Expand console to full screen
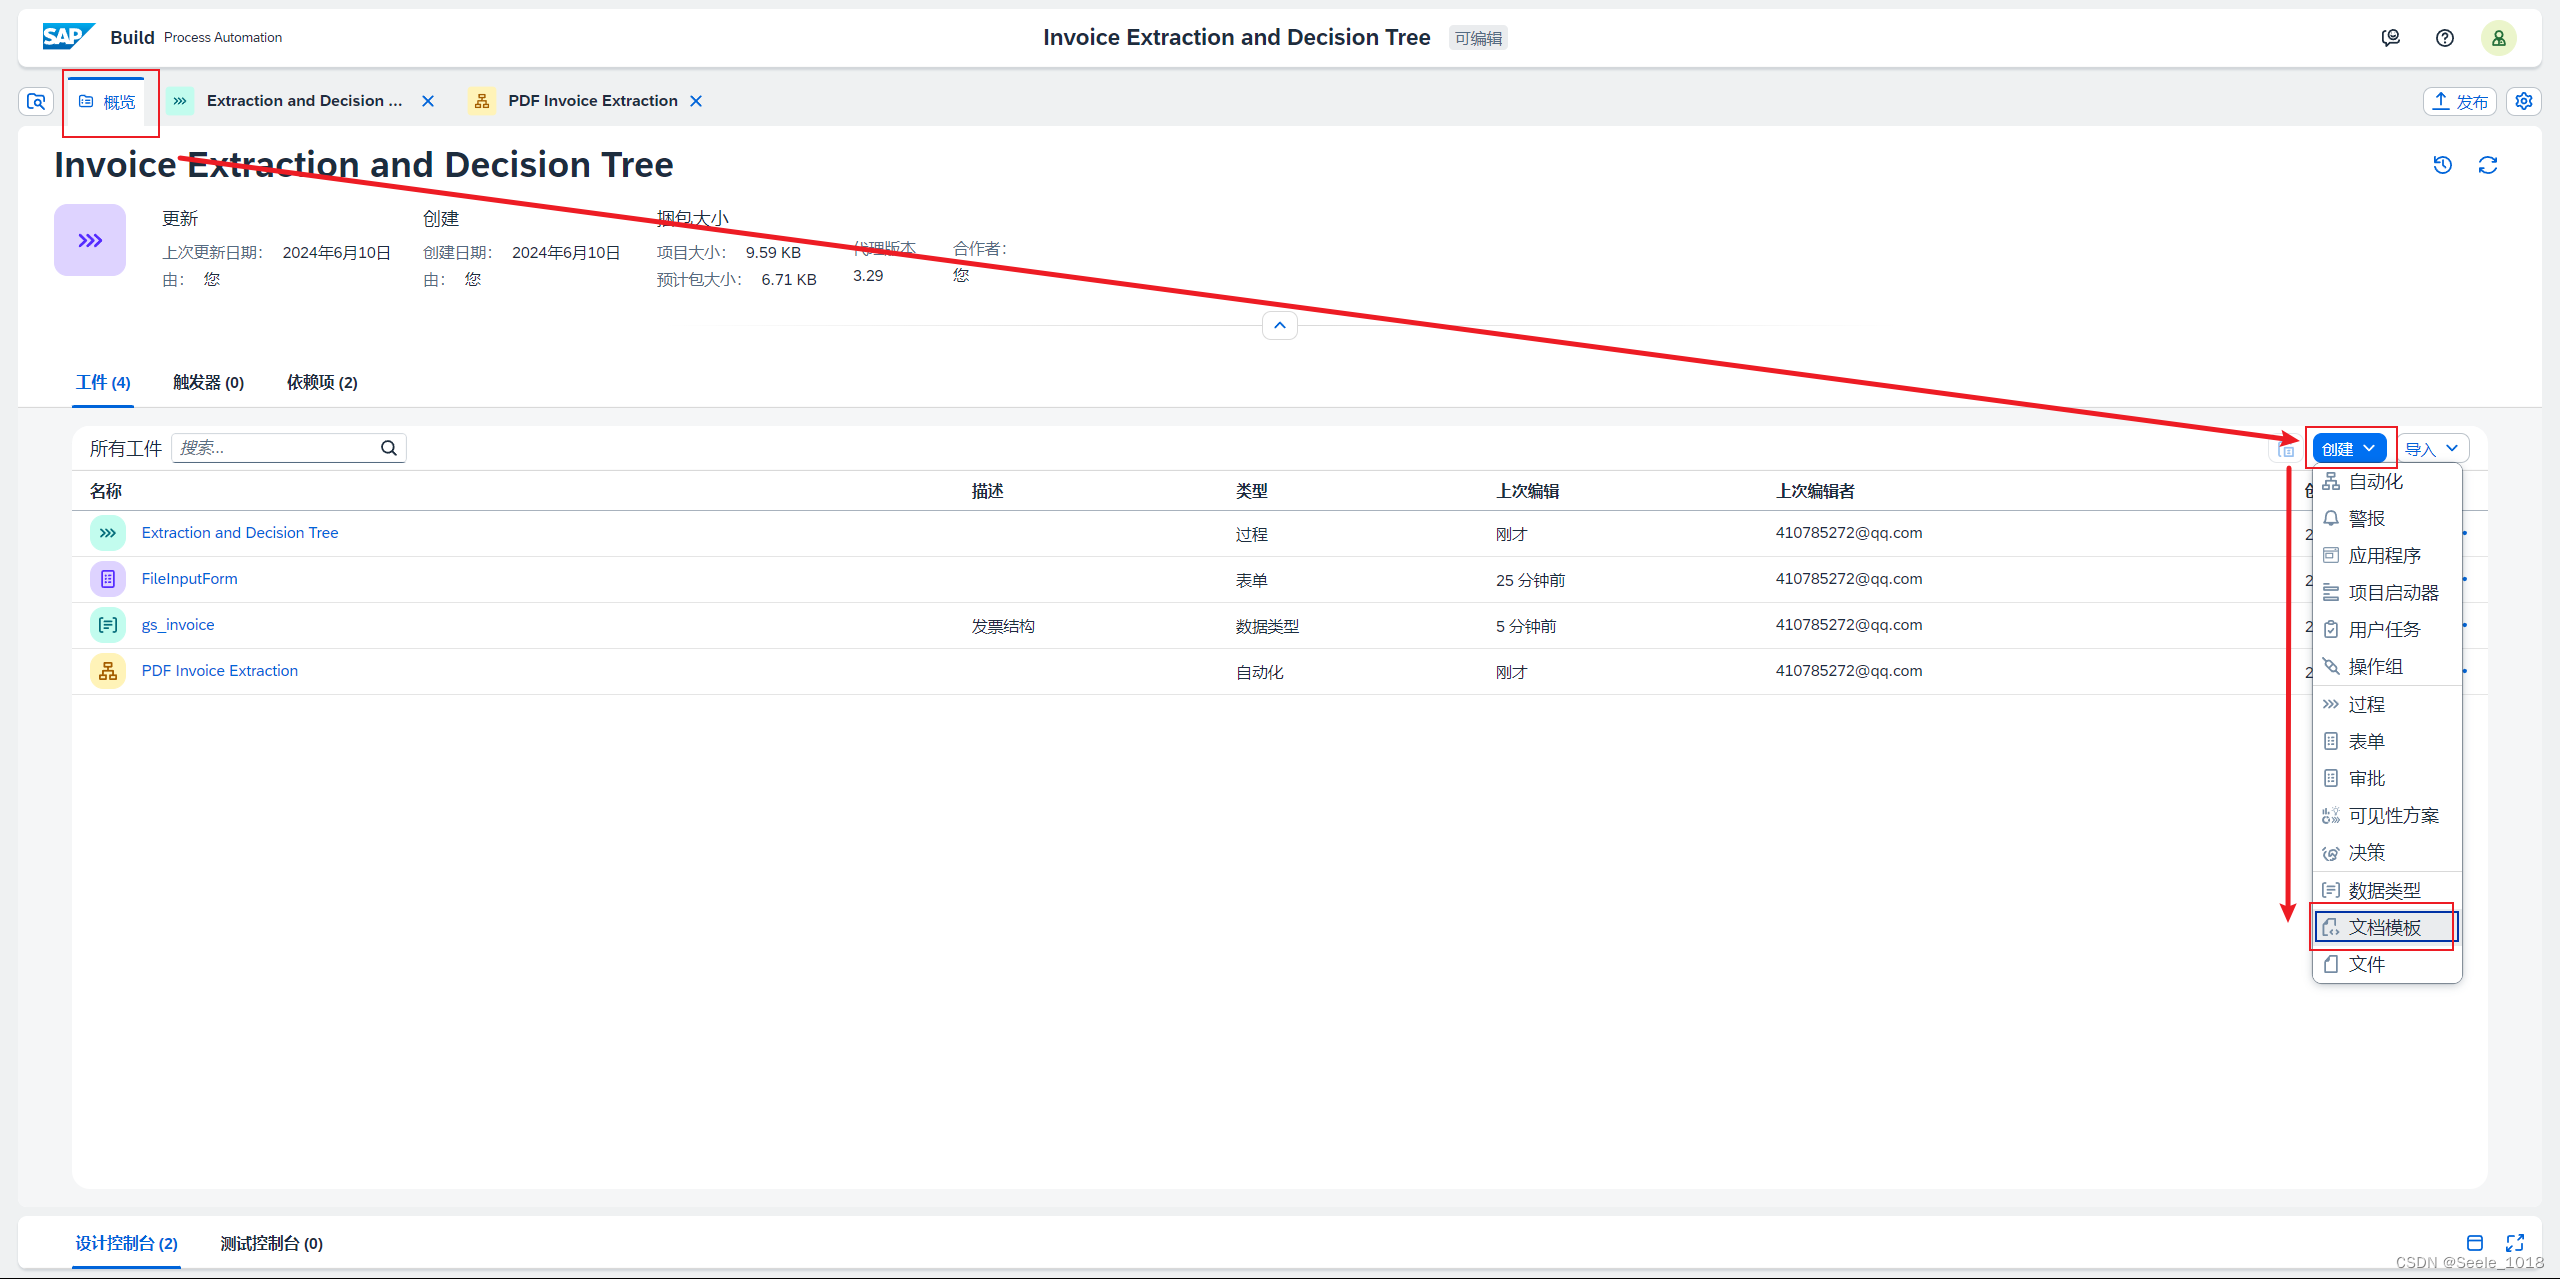 pyautogui.click(x=2515, y=1243)
